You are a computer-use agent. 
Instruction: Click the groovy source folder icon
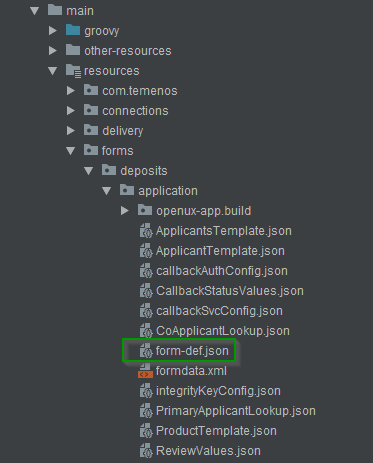(73, 30)
